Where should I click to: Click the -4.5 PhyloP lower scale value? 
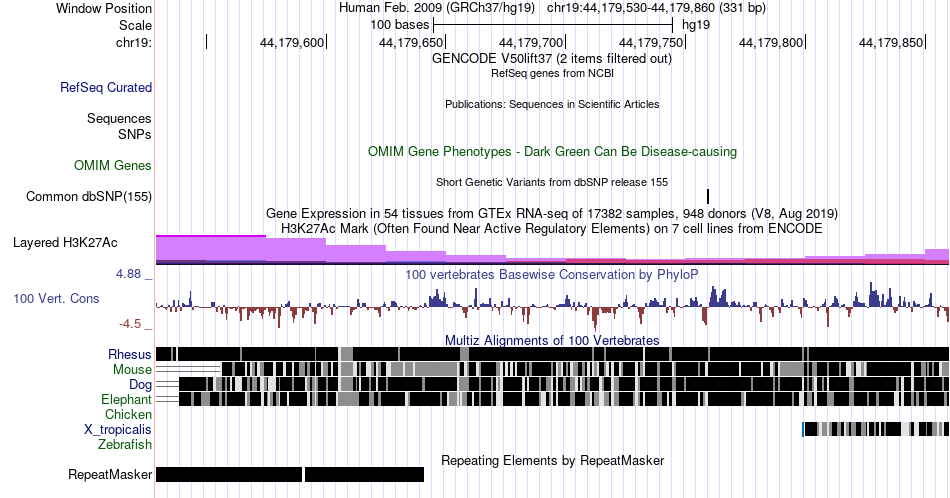[x=130, y=324]
